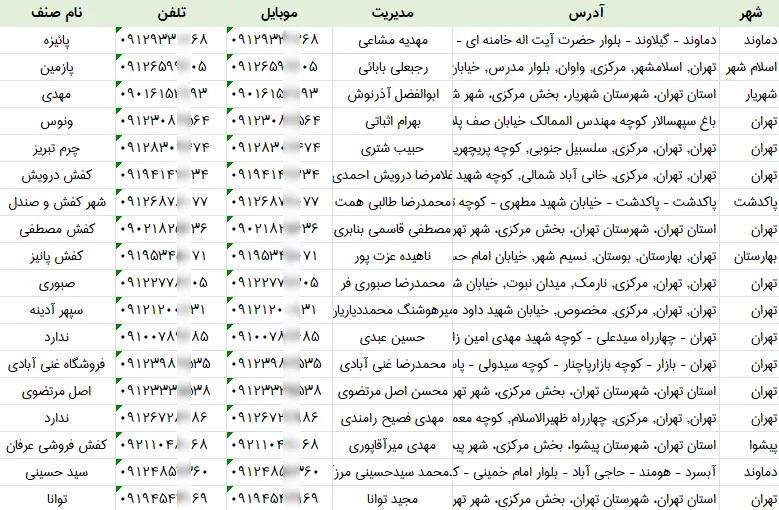779x510 pixels.
Task: Click city cell پیشوا
Action: pos(749,445)
